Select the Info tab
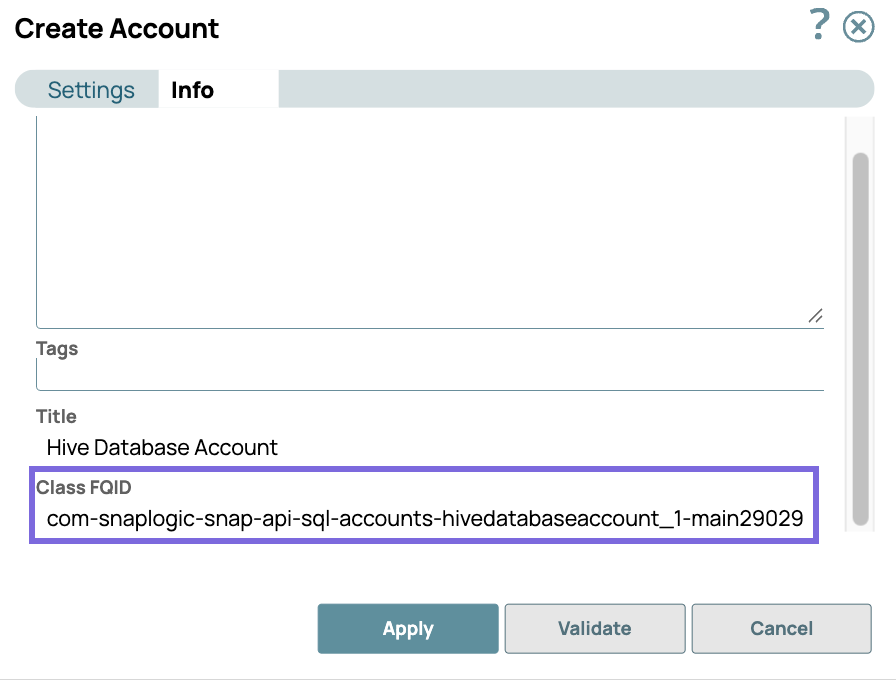896x680 pixels. (190, 90)
